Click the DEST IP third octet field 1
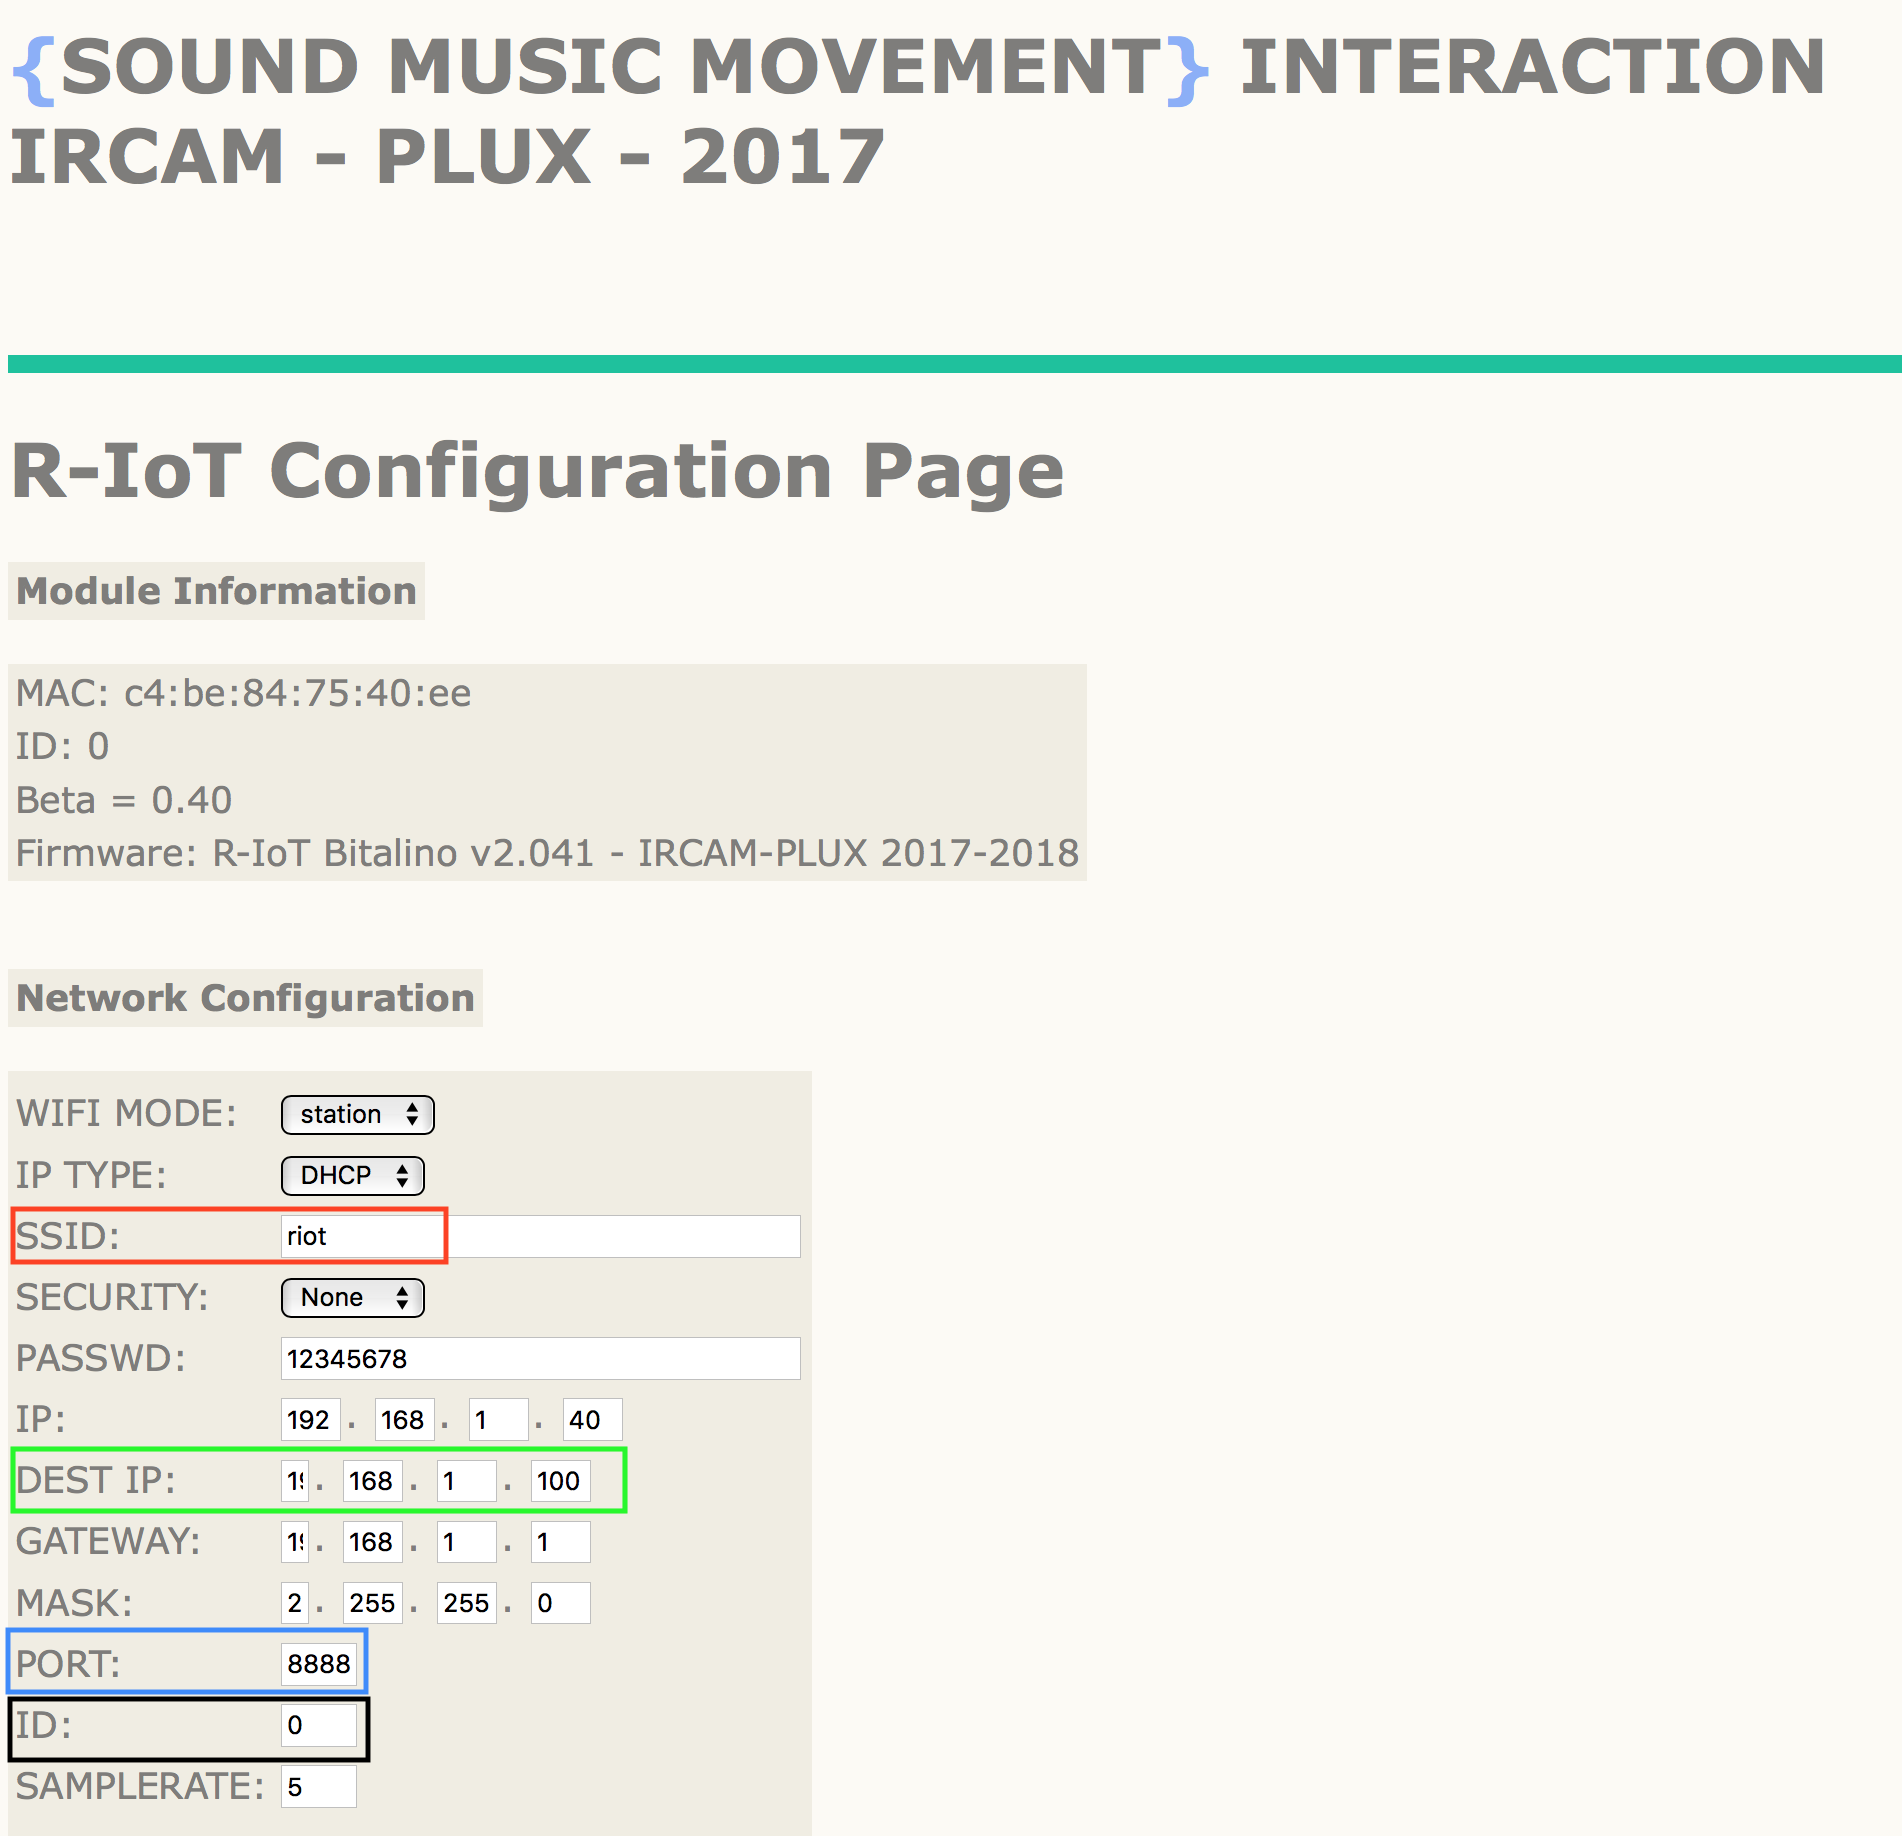 [x=466, y=1480]
